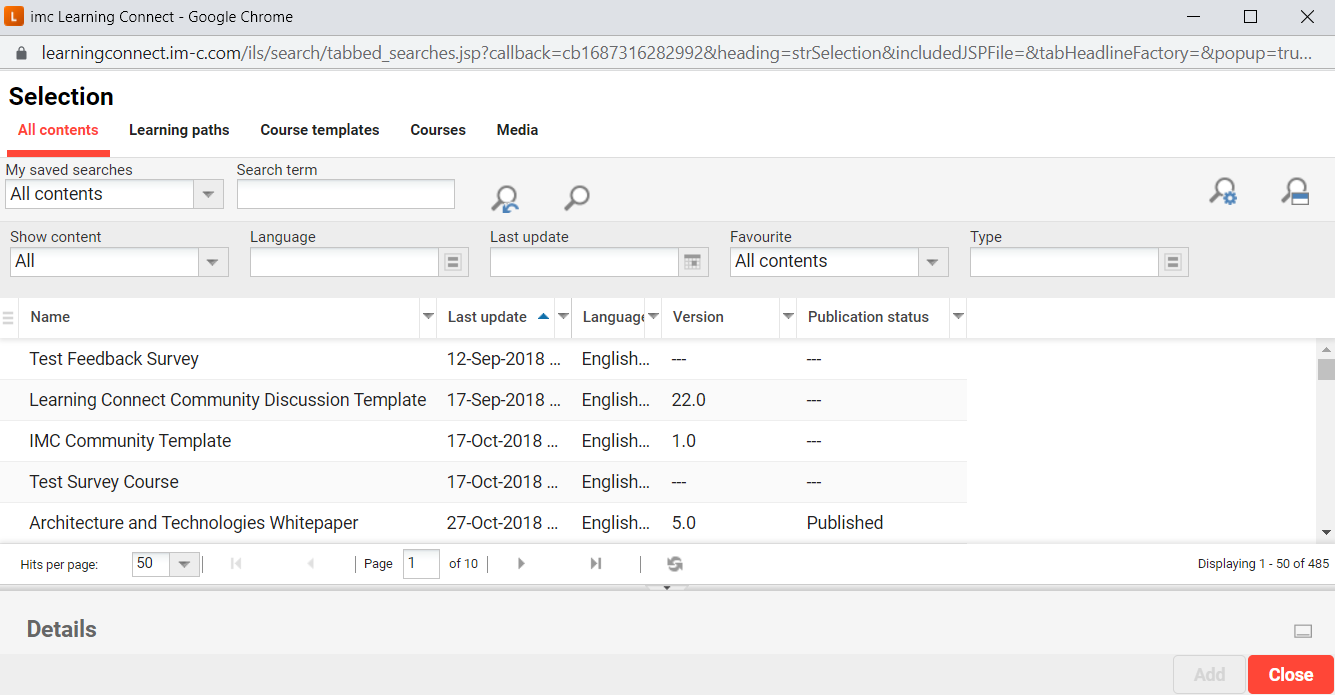The image size is (1335, 695).
Task: Expand the Show content dropdown
Action: point(212,261)
